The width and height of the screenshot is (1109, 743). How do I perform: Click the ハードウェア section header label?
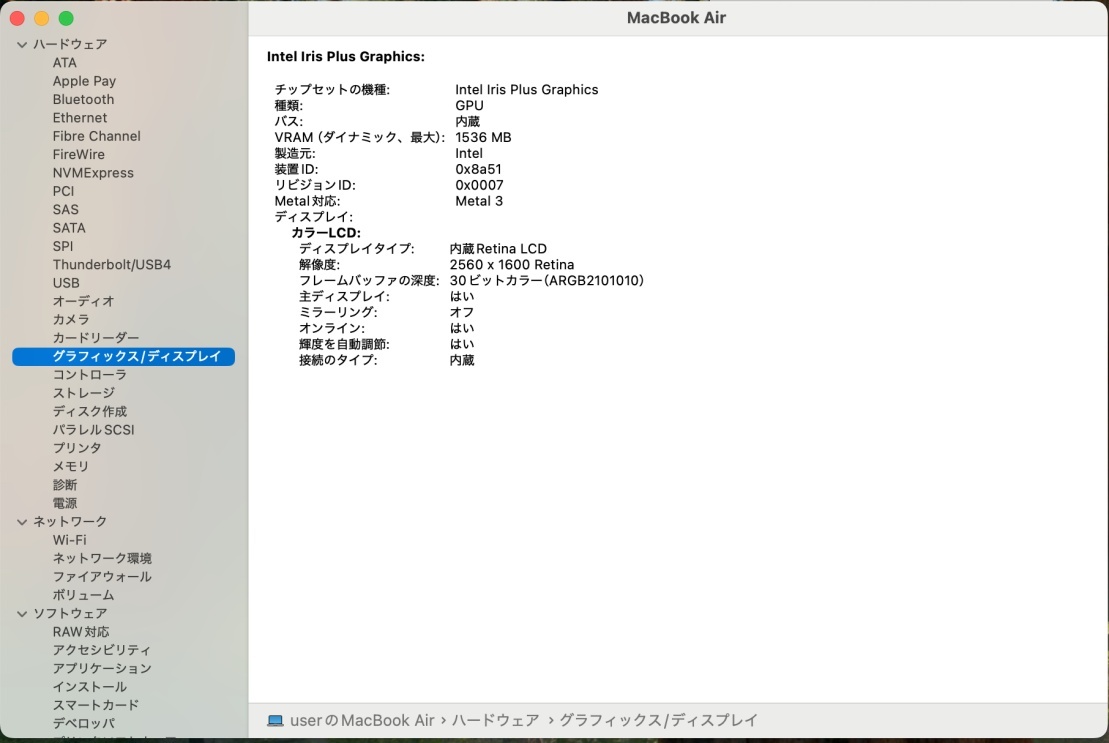coord(70,45)
